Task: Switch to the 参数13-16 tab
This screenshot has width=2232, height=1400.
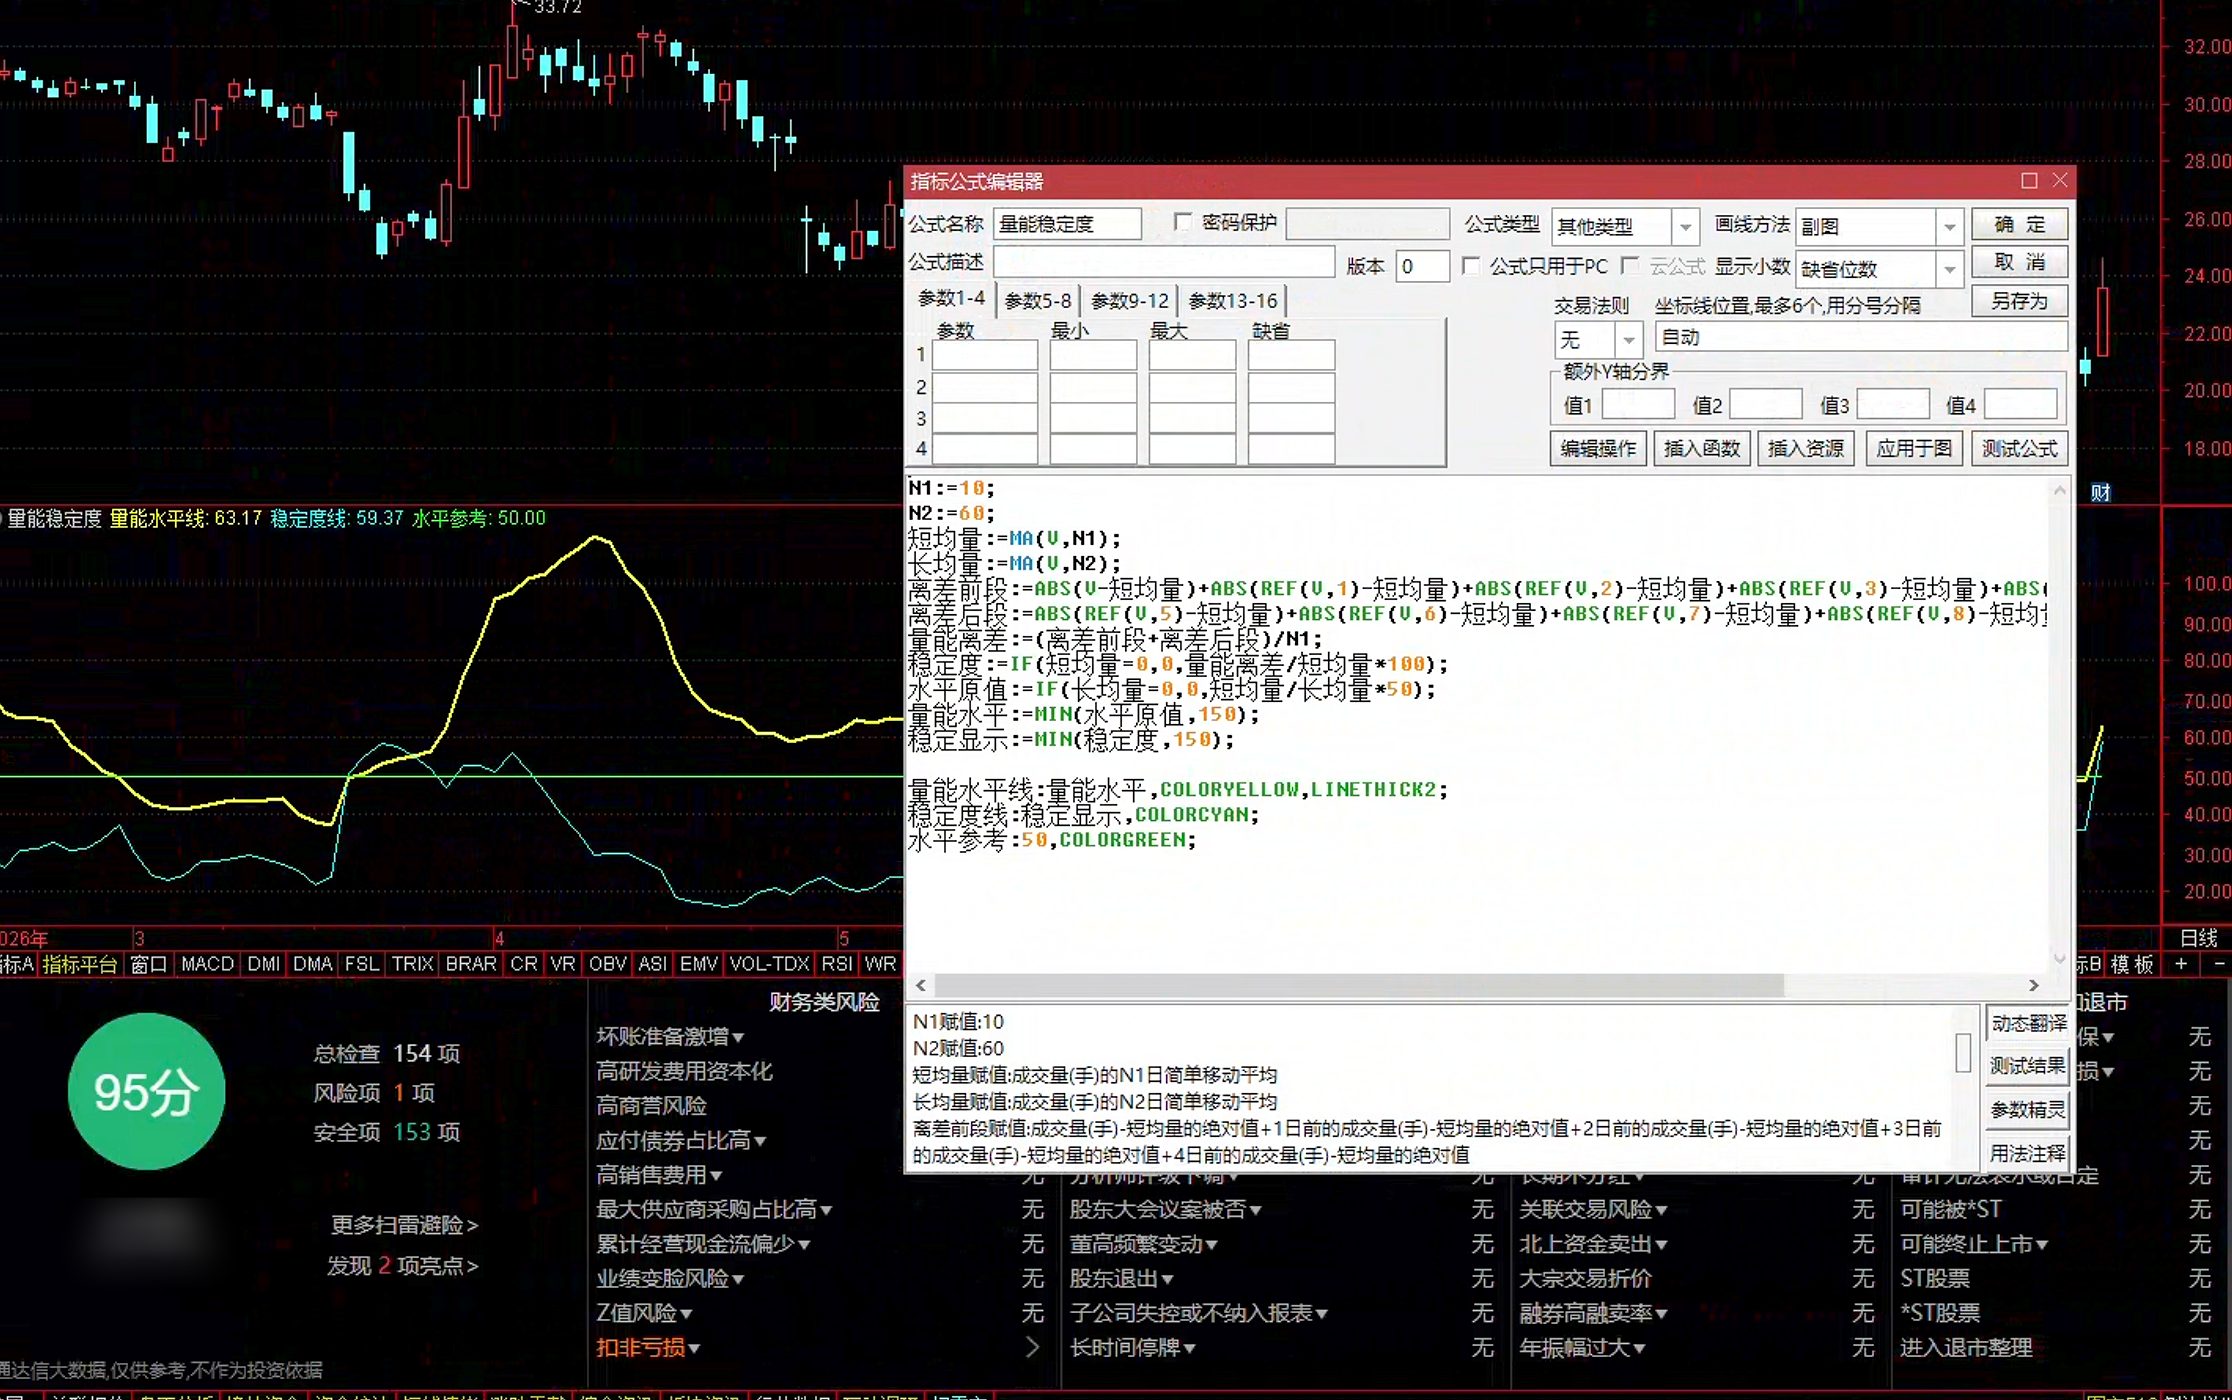Action: 1232,300
